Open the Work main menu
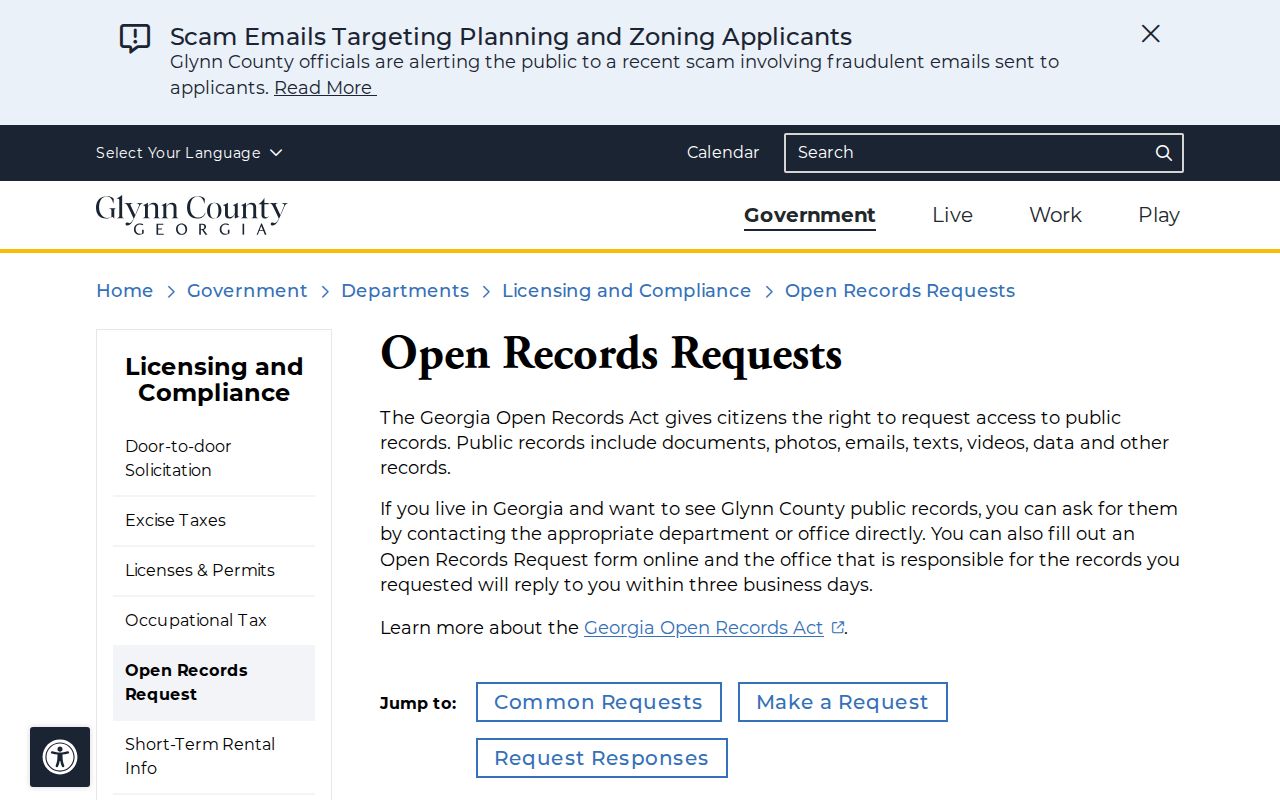 pyautogui.click(x=1055, y=215)
